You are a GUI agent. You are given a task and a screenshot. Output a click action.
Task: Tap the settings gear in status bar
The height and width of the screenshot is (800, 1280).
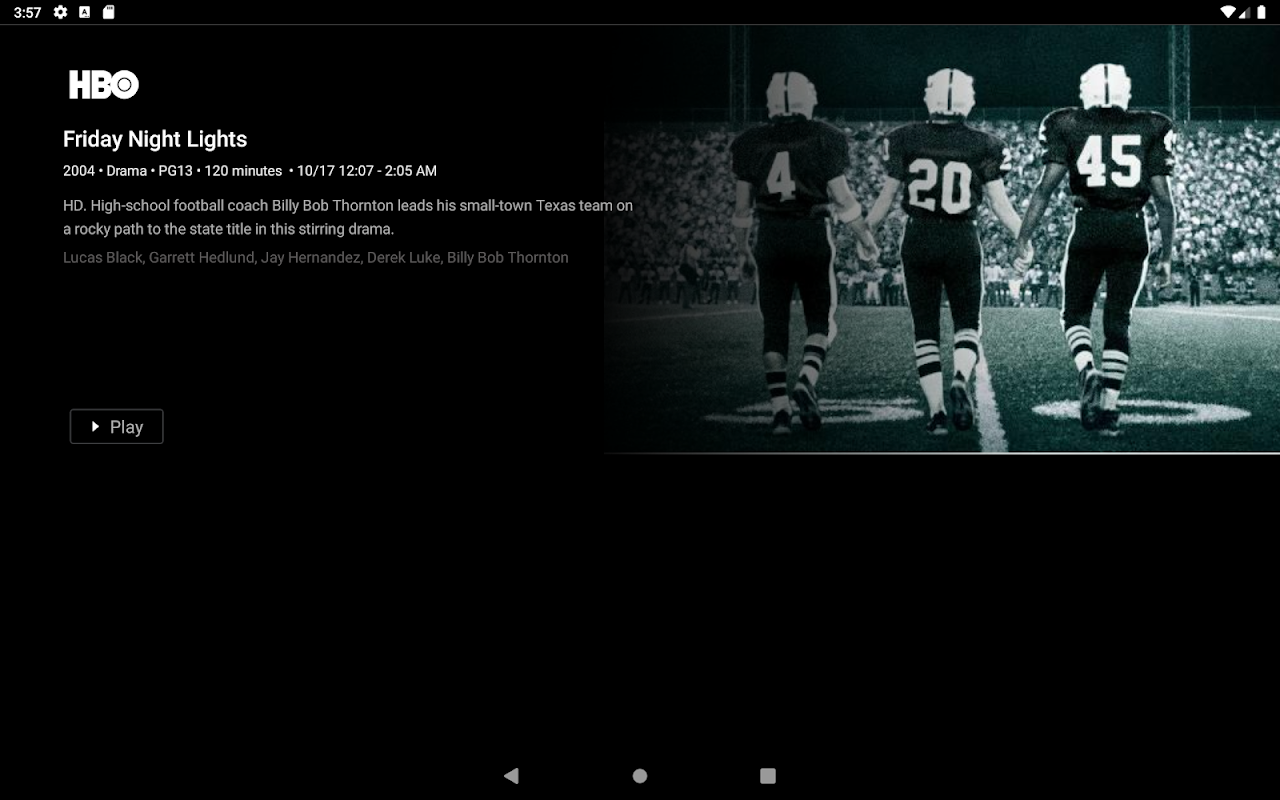click(x=61, y=12)
